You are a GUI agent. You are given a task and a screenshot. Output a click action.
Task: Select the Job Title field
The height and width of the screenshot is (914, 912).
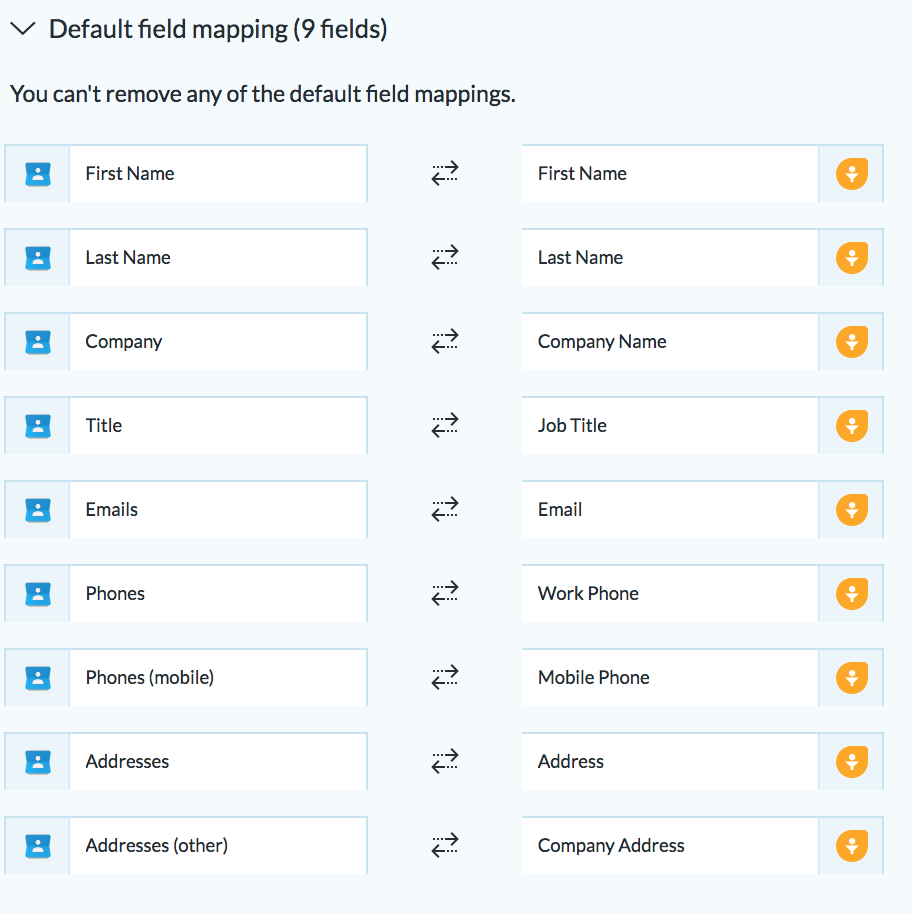pyautogui.click(x=670, y=426)
